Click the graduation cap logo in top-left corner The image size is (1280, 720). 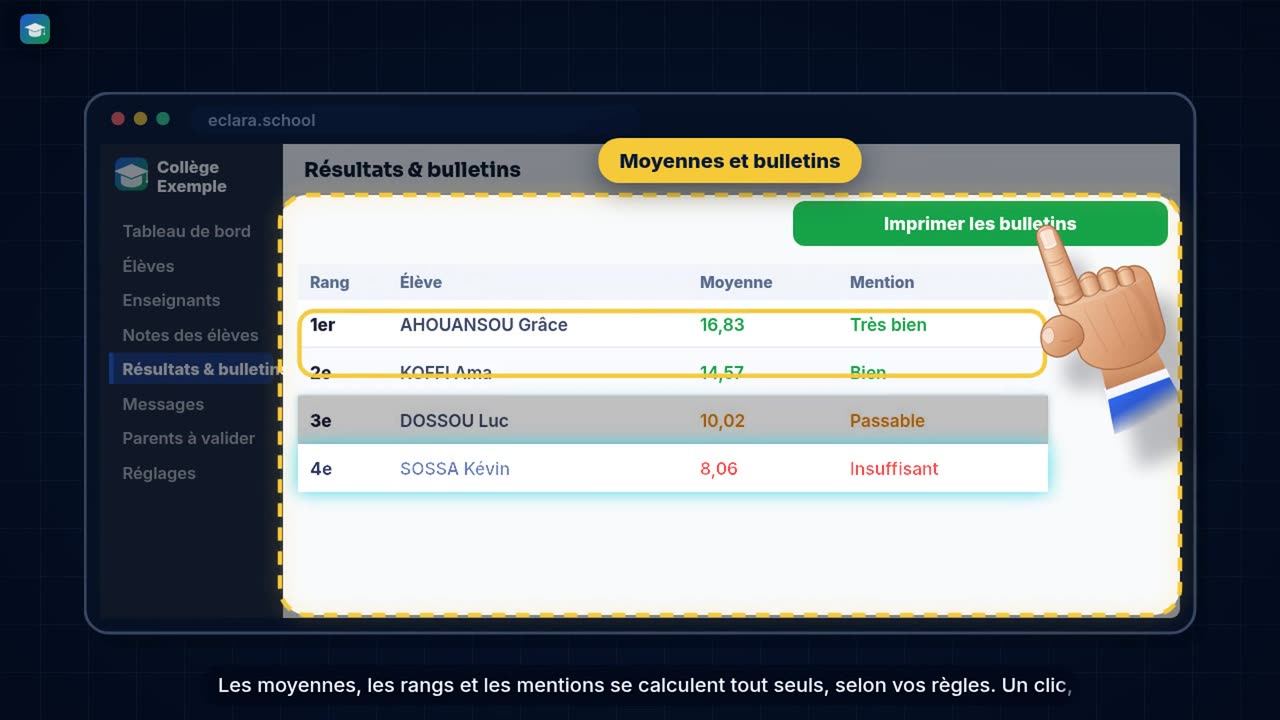pyautogui.click(x=35, y=30)
